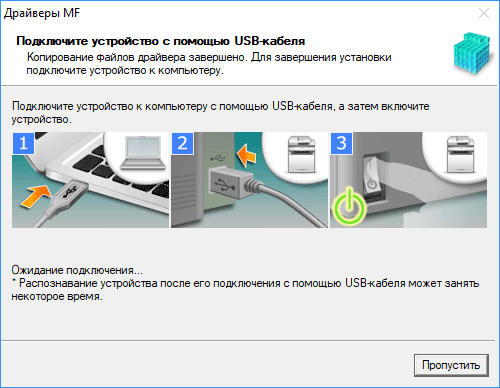Viewport: 500px width, 388px height.
Task: Click the heading Подключите устройство с помощью USB-кабеля
Action: tap(161, 41)
